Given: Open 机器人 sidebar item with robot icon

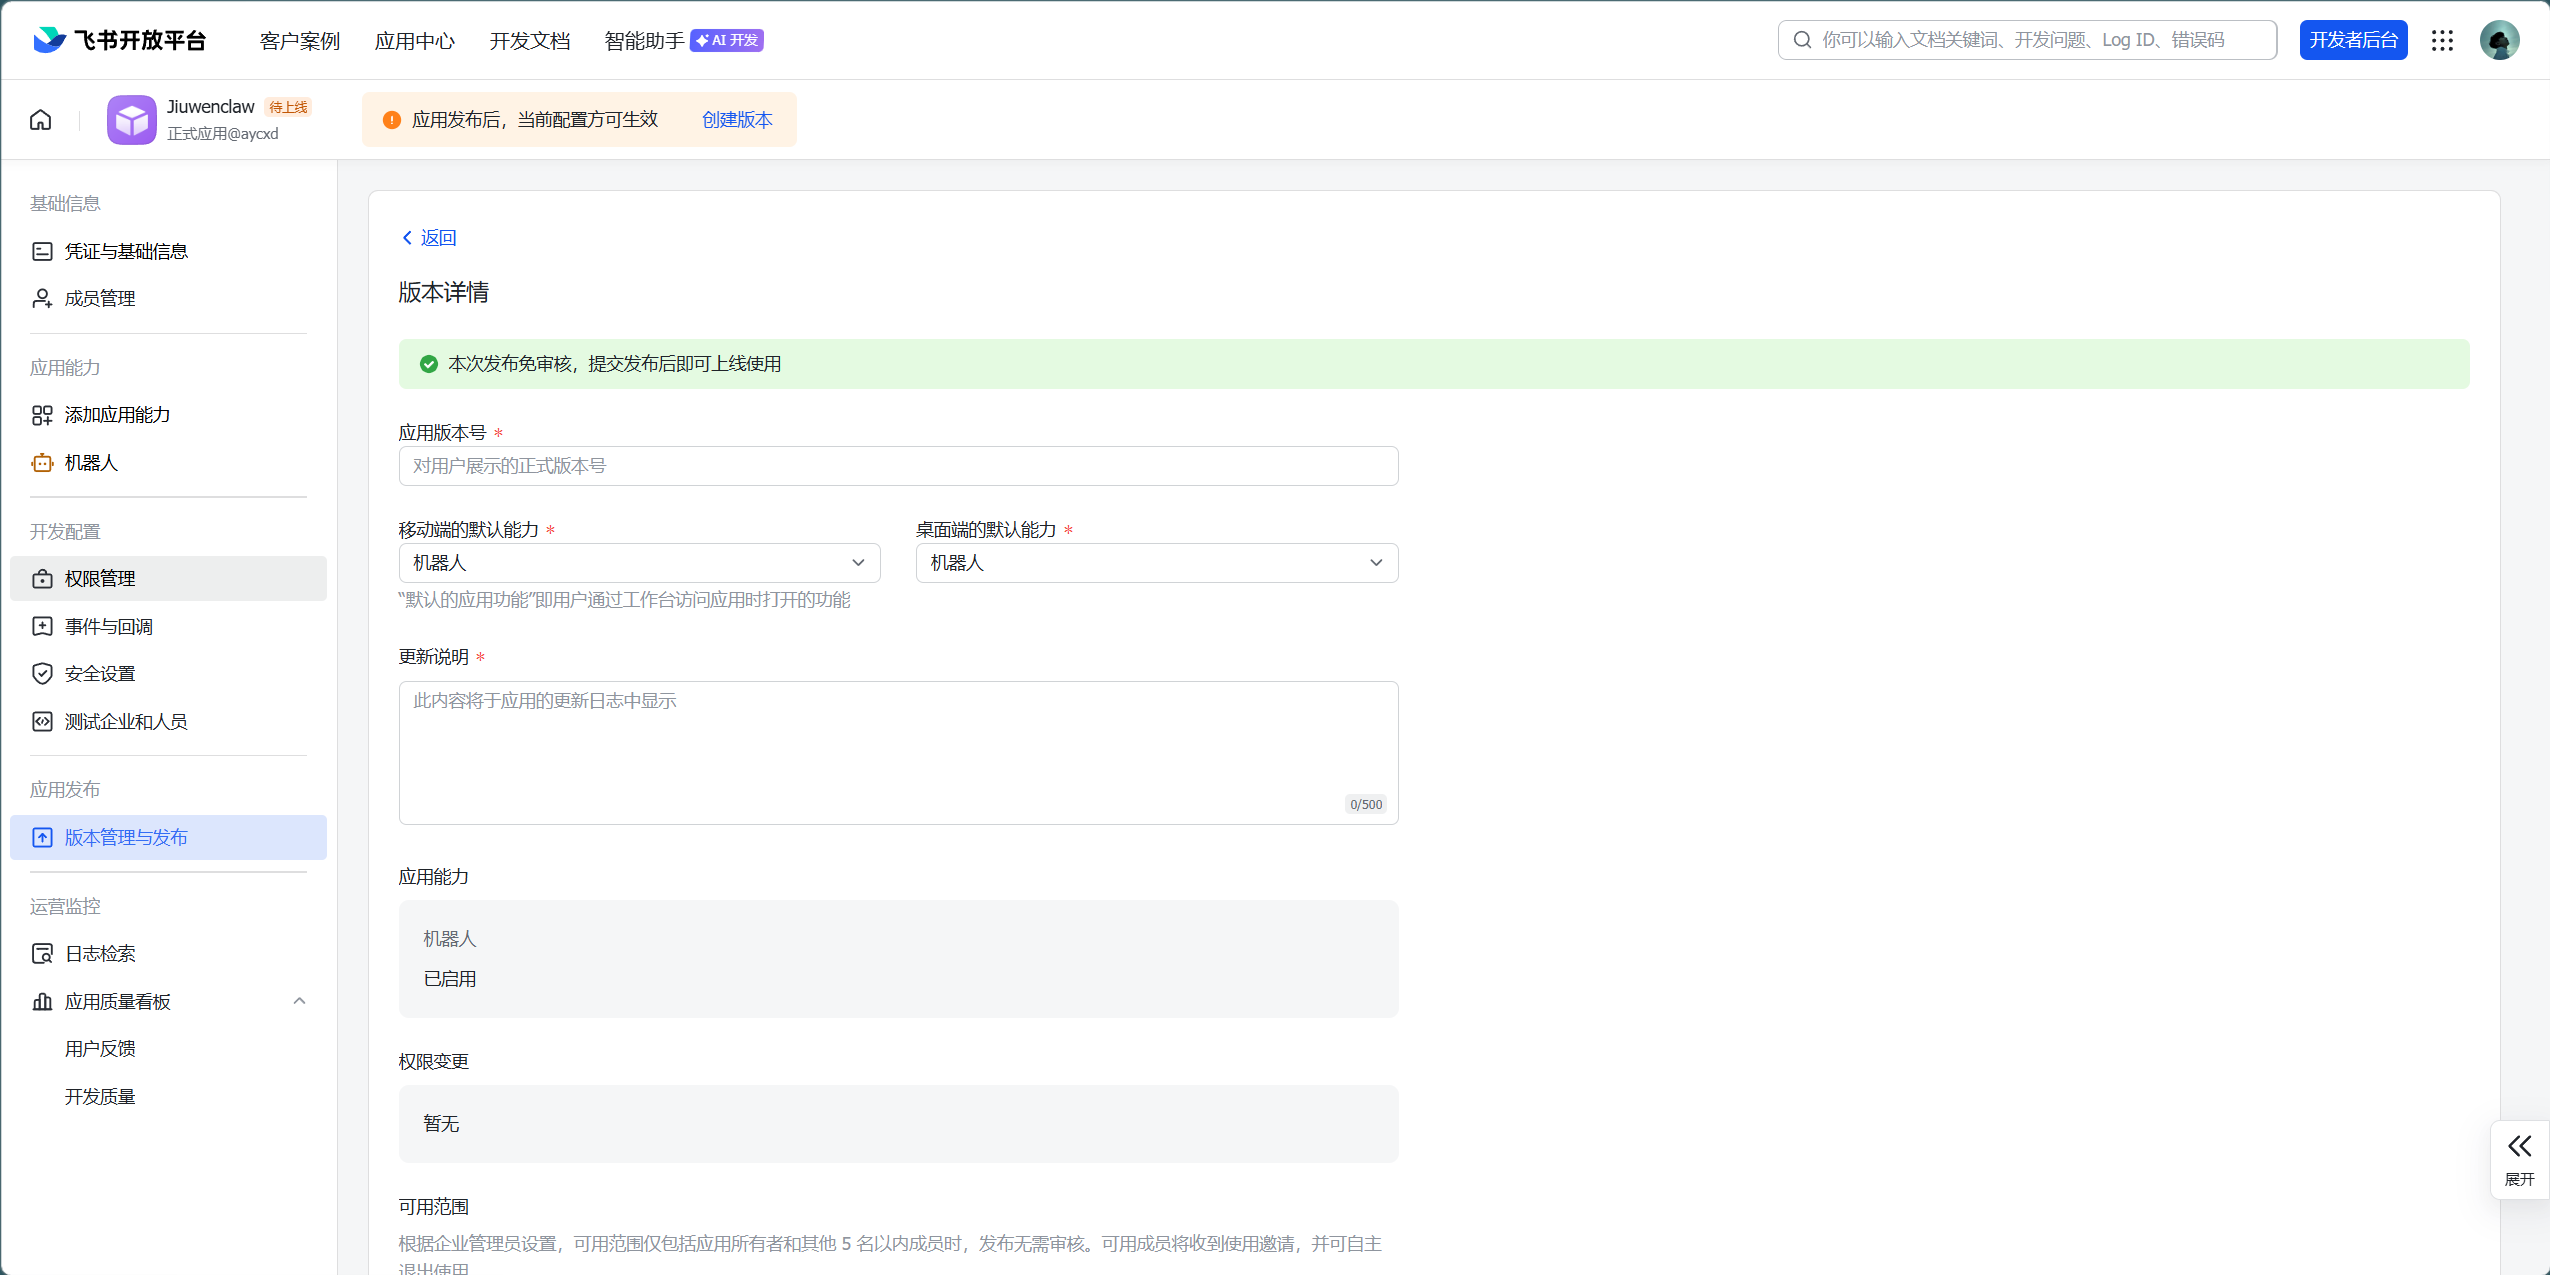Looking at the screenshot, I should click(x=91, y=463).
